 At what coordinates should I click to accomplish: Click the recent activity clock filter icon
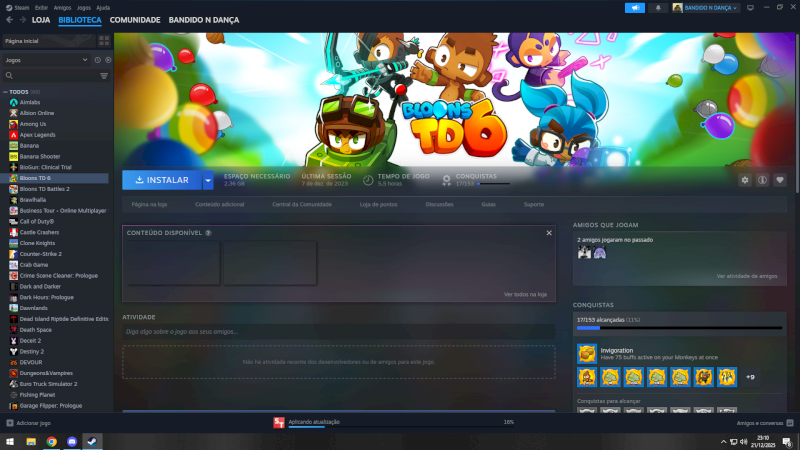(98, 60)
